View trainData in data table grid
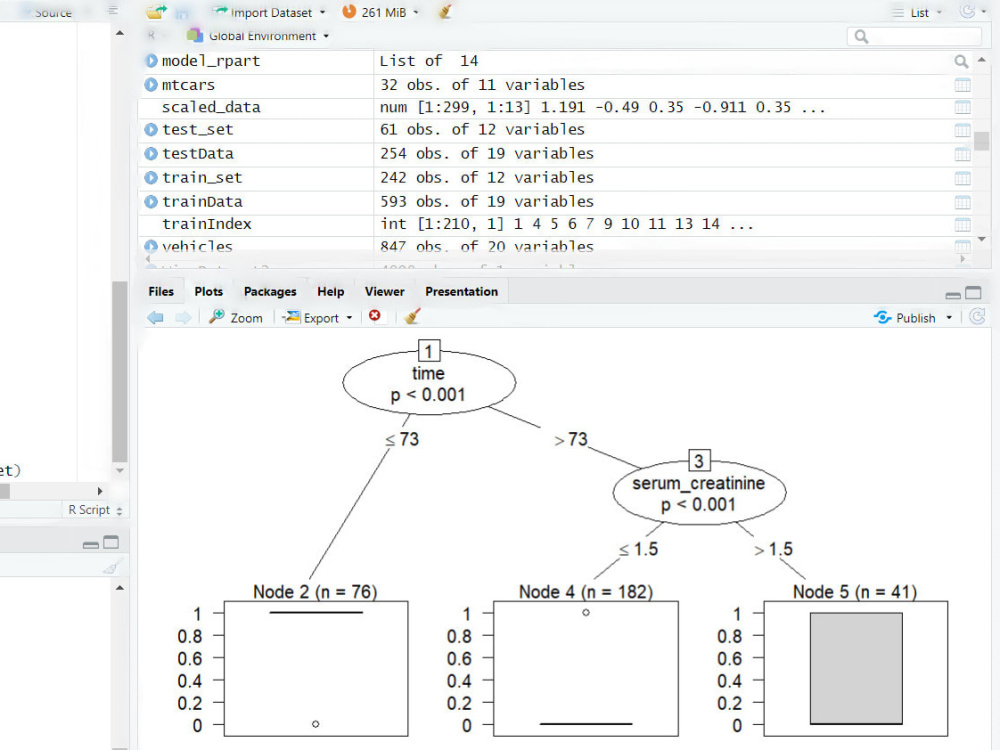The width and height of the screenshot is (1000, 750). [x=962, y=202]
